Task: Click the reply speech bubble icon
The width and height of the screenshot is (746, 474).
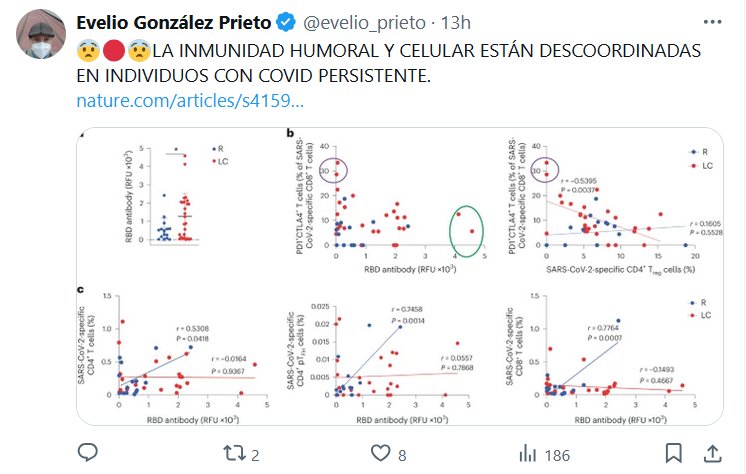Action: point(87,454)
